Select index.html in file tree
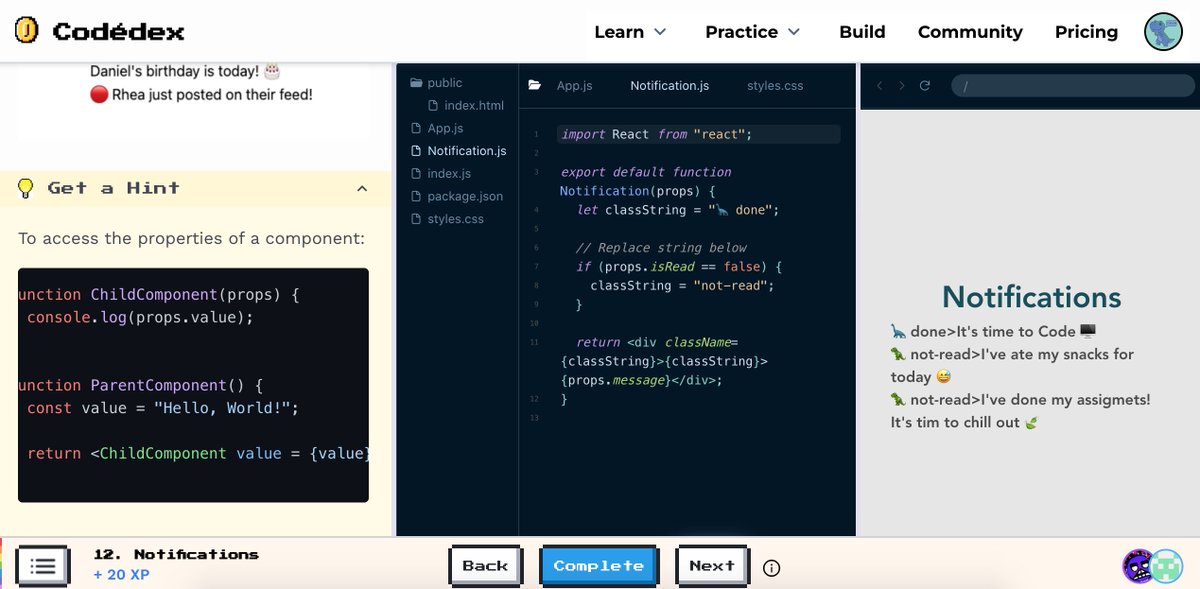This screenshot has width=1200, height=589. [474, 105]
